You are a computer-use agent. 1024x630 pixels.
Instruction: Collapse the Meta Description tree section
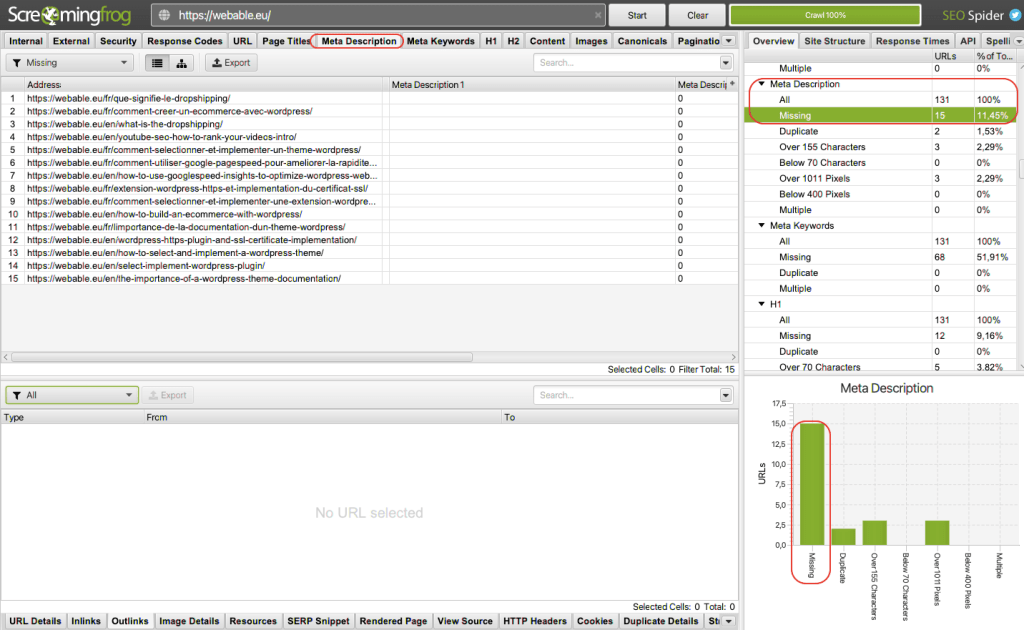[761, 84]
